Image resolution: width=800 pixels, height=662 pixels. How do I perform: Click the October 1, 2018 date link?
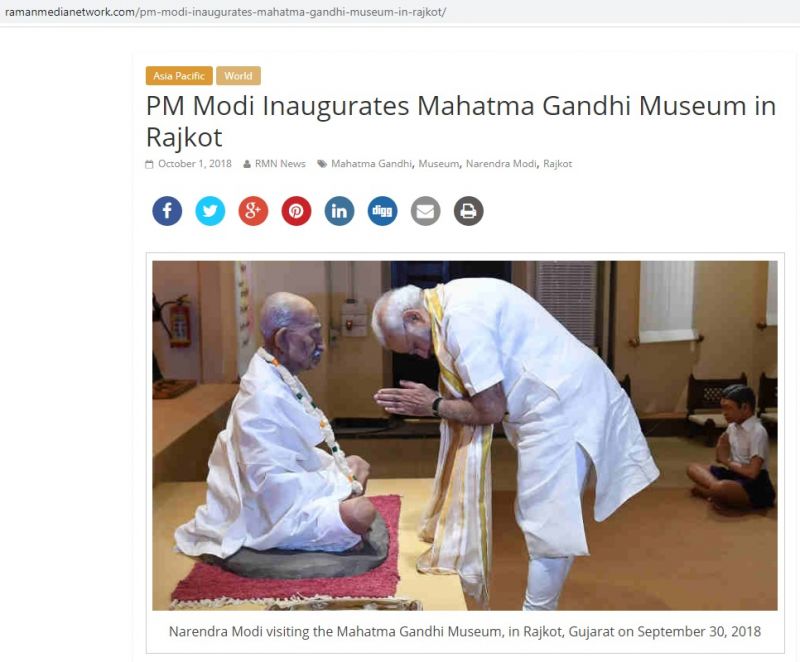194,164
